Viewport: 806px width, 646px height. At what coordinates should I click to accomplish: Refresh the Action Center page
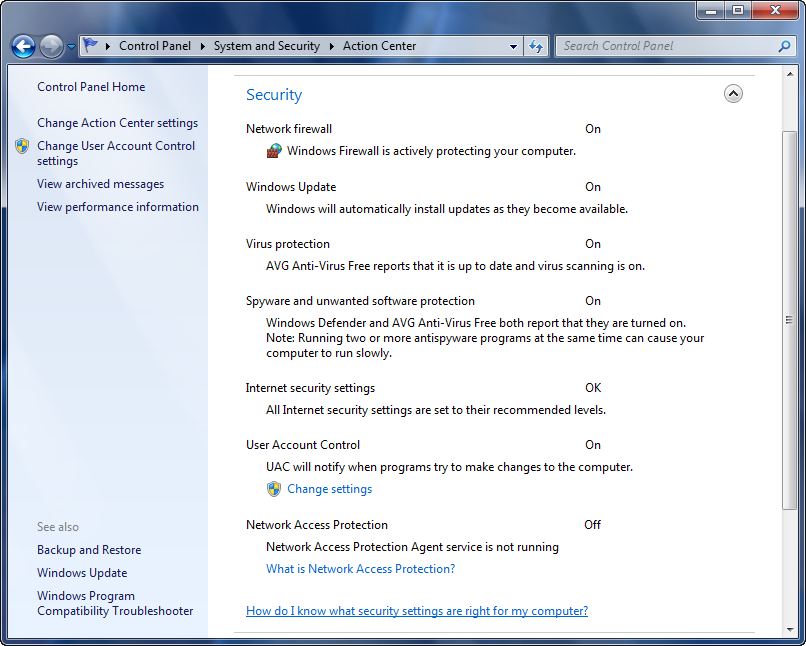click(x=536, y=46)
